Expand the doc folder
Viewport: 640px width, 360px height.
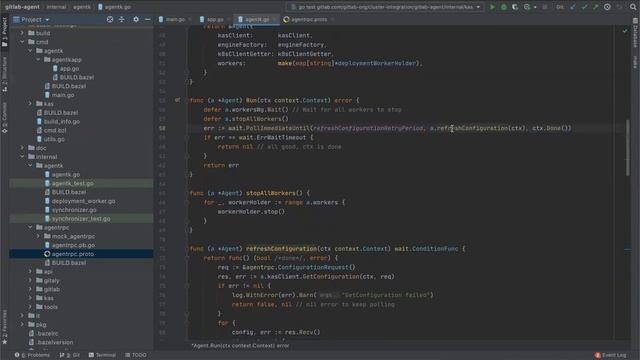click(x=22, y=148)
